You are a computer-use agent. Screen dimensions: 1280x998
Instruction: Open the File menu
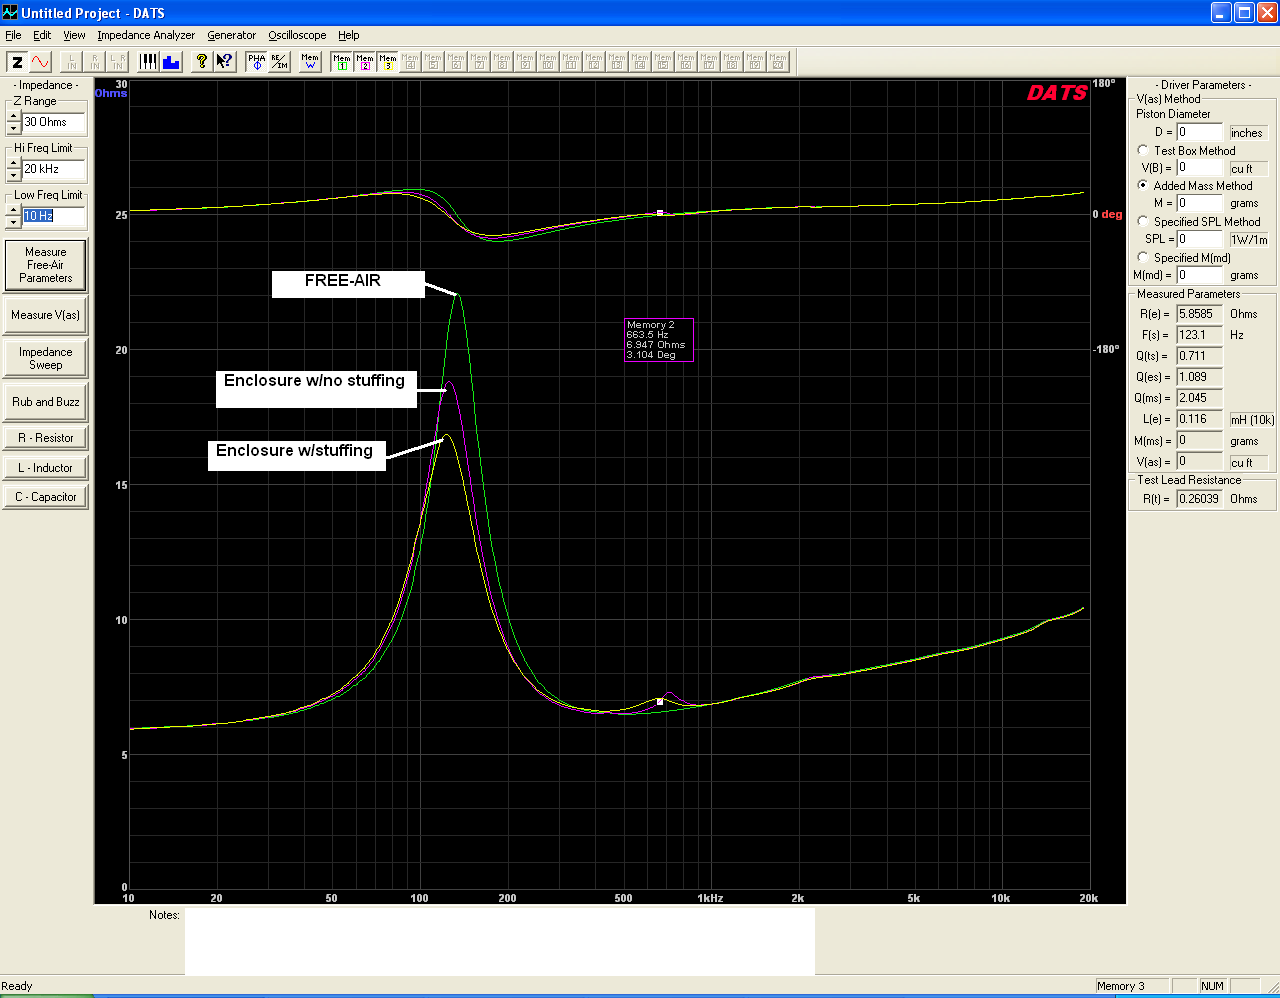13,35
